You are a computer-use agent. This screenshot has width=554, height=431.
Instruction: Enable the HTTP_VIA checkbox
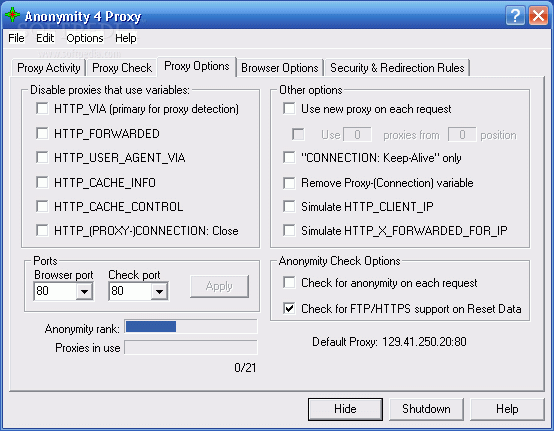42,108
